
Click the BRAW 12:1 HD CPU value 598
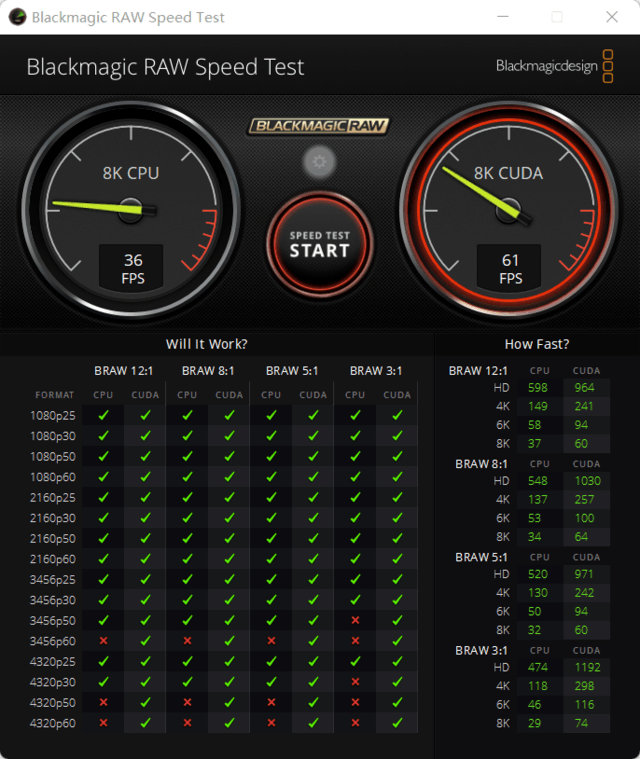tap(538, 388)
